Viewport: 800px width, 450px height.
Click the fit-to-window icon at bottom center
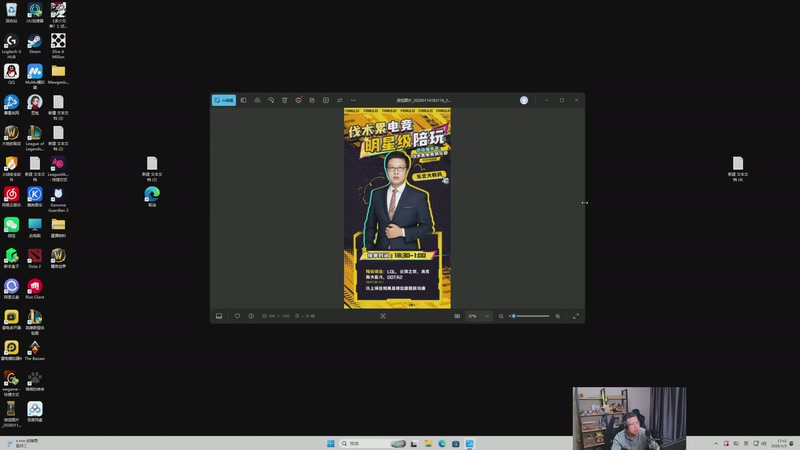[x=383, y=316]
